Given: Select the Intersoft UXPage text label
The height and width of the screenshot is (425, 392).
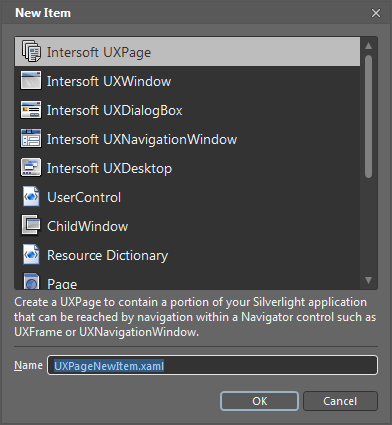Looking at the screenshot, I should (x=99, y=52).
